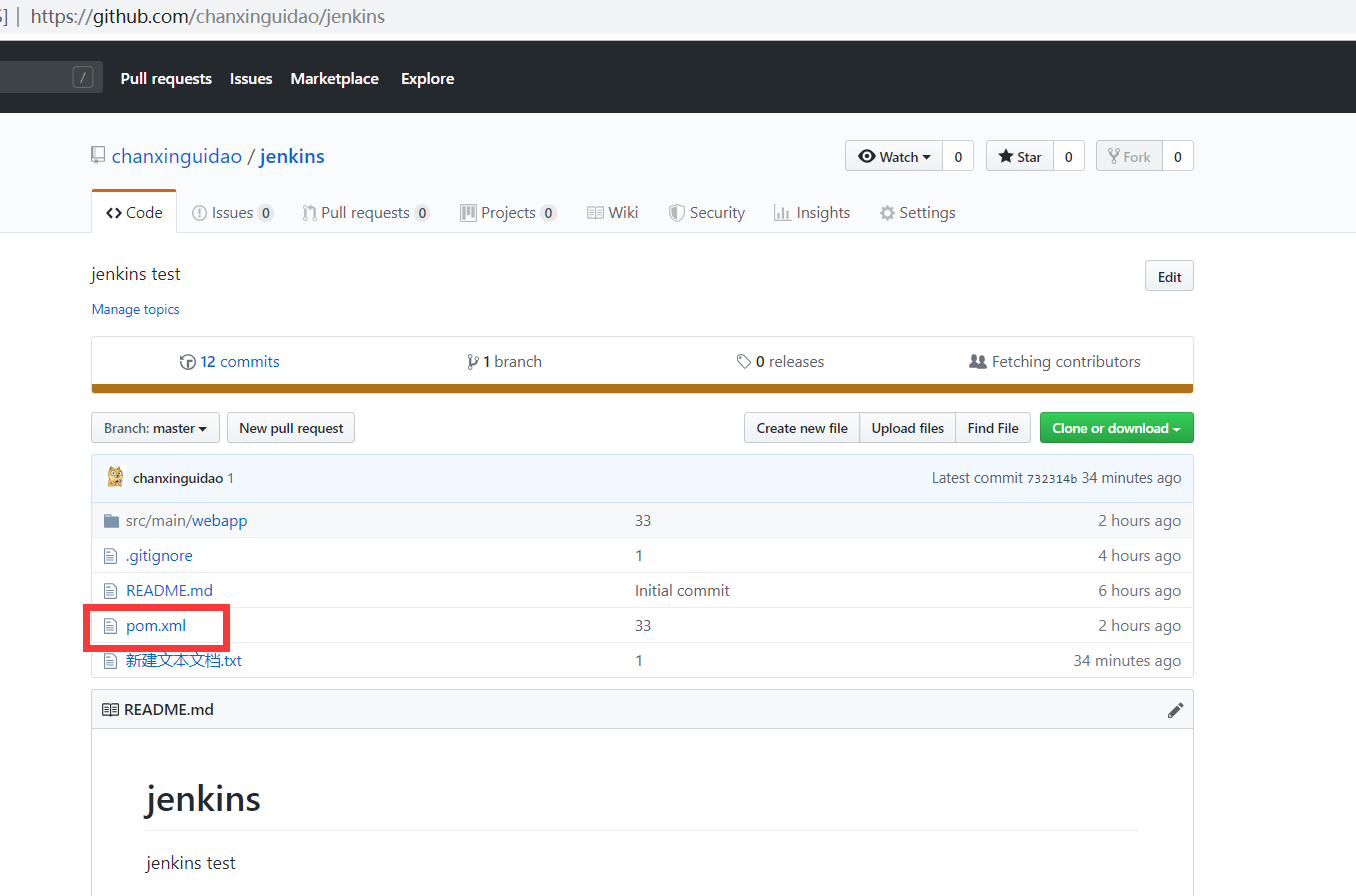
Task: Open the .gitignore file
Action: (159, 556)
